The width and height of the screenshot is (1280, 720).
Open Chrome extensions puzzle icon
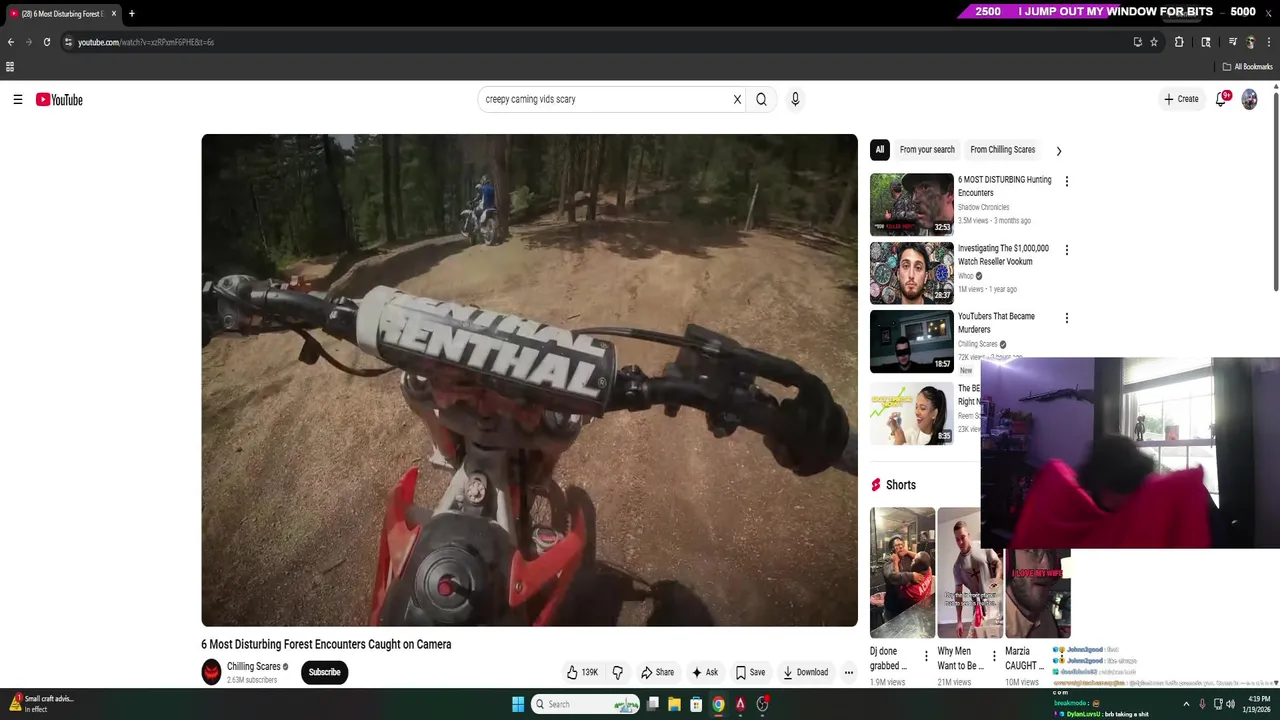point(1179,42)
